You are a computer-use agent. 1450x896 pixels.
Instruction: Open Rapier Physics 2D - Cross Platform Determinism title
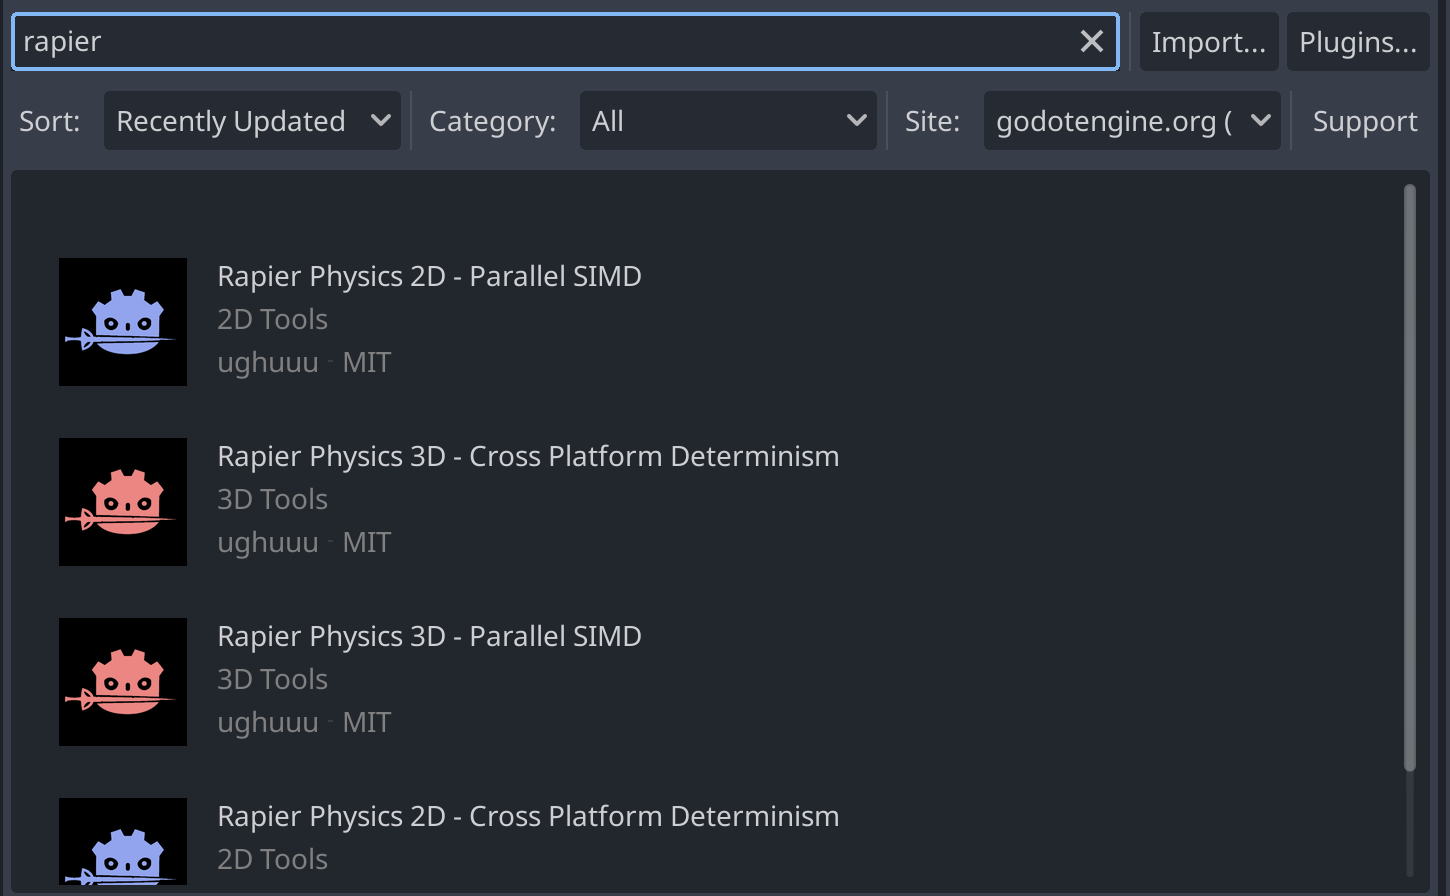[528, 816]
